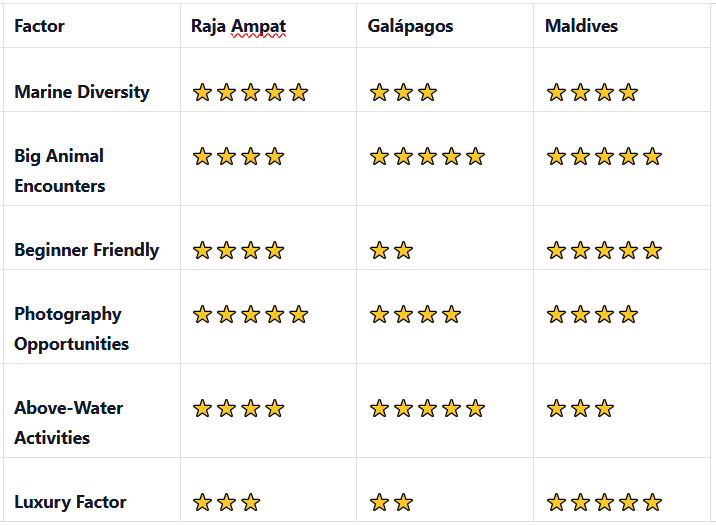This screenshot has height=525, width=716.
Task: Click Galápagos' three-star Marine Diversity rating
Action: click(x=403, y=93)
